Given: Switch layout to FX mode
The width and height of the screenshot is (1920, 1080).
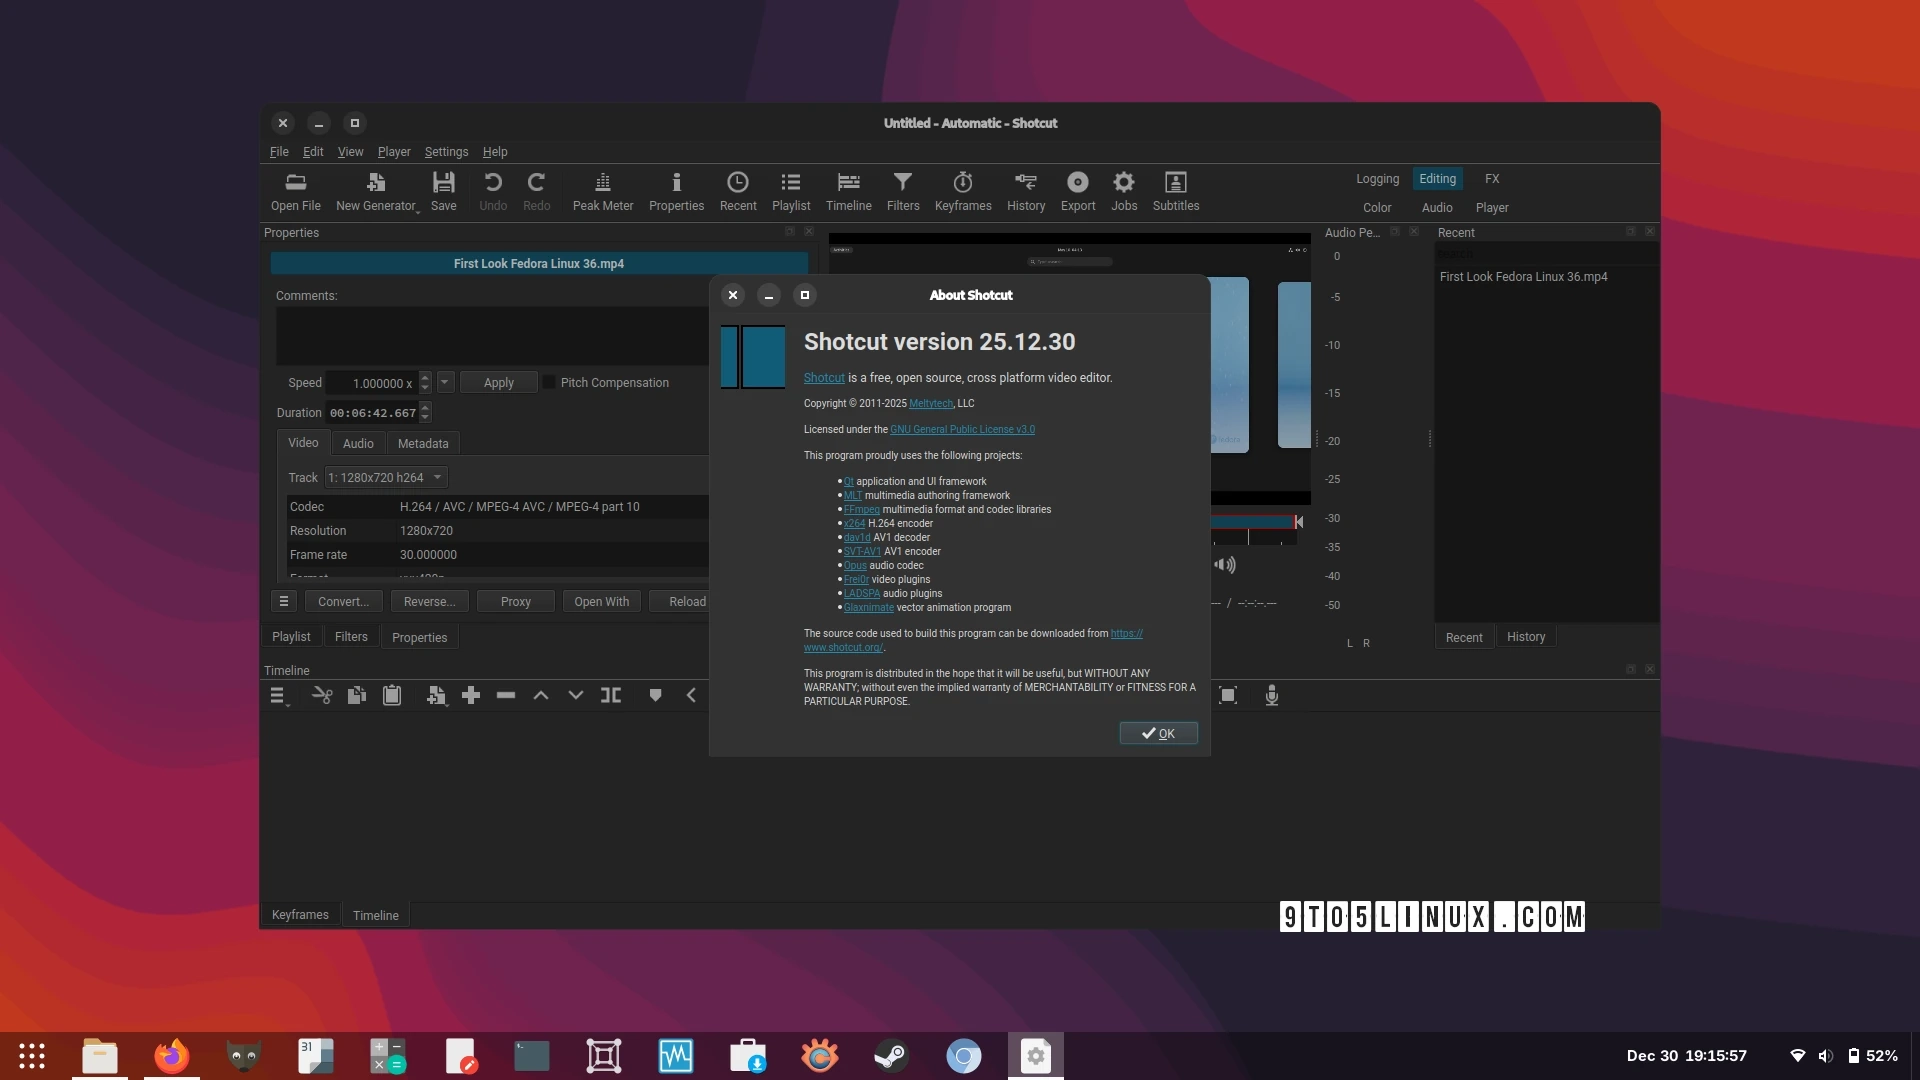Looking at the screenshot, I should 1492,178.
